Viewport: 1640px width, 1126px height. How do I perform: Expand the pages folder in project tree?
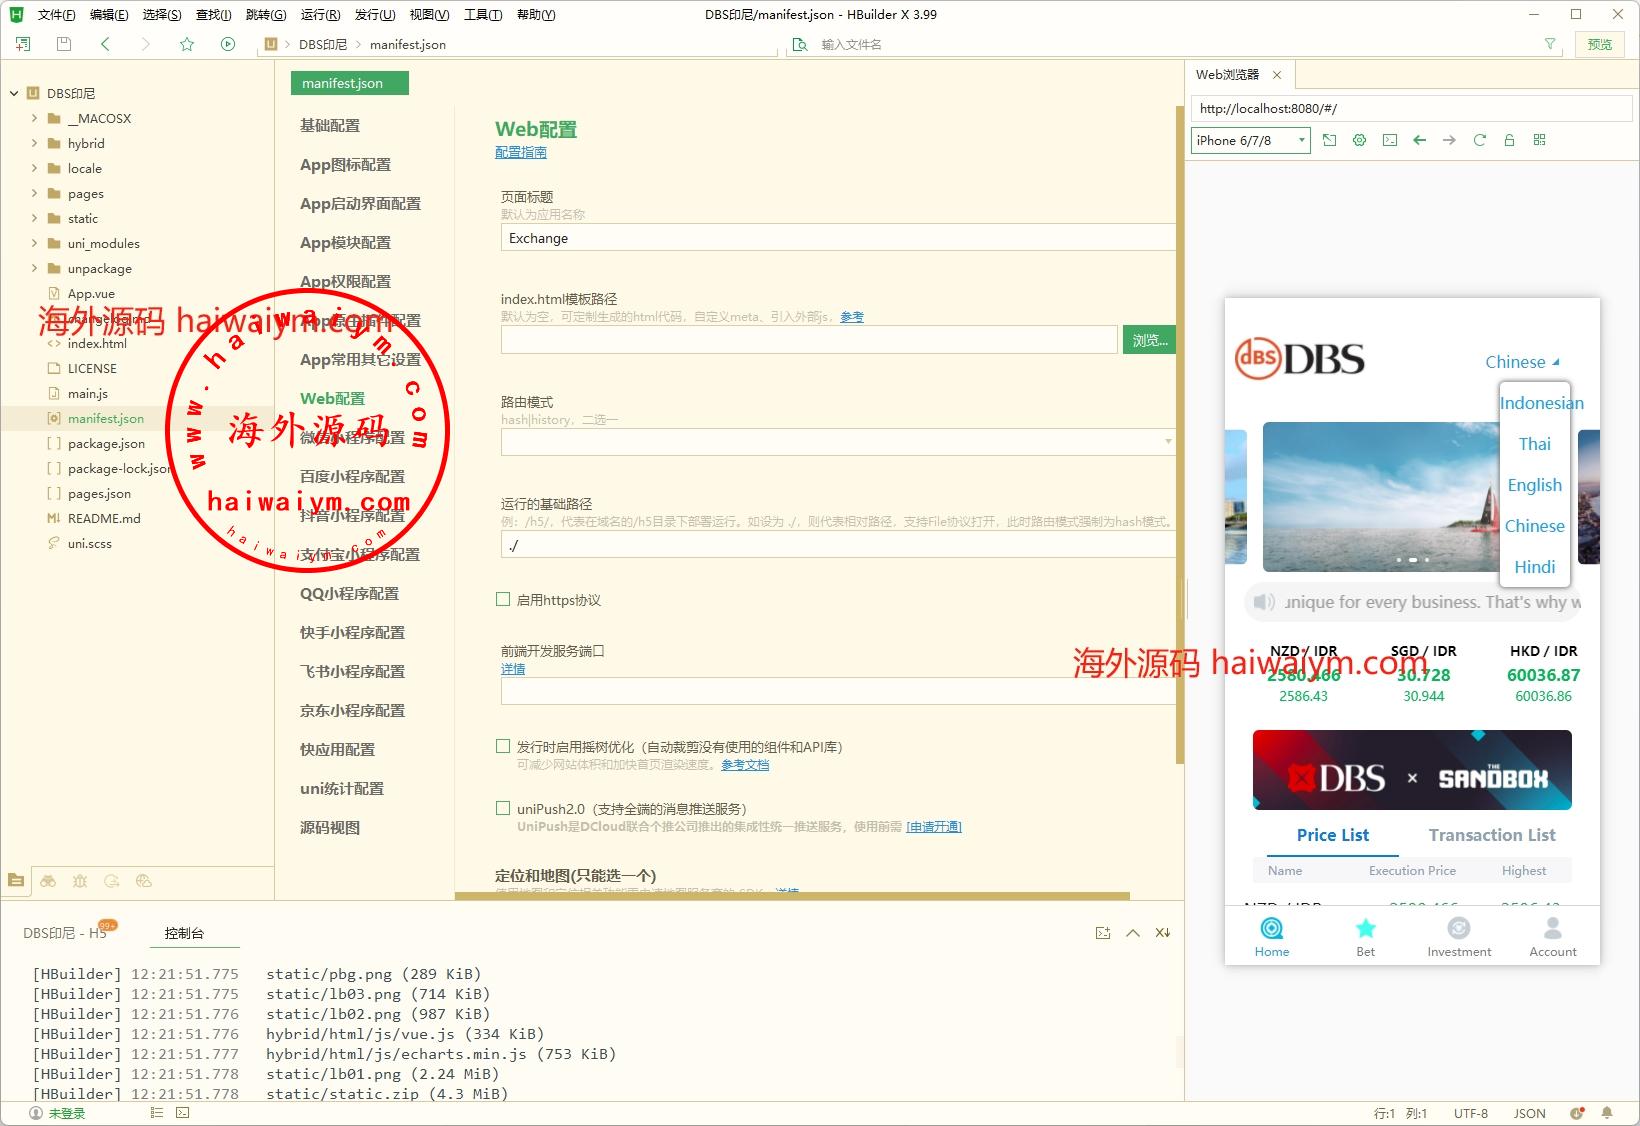click(35, 193)
